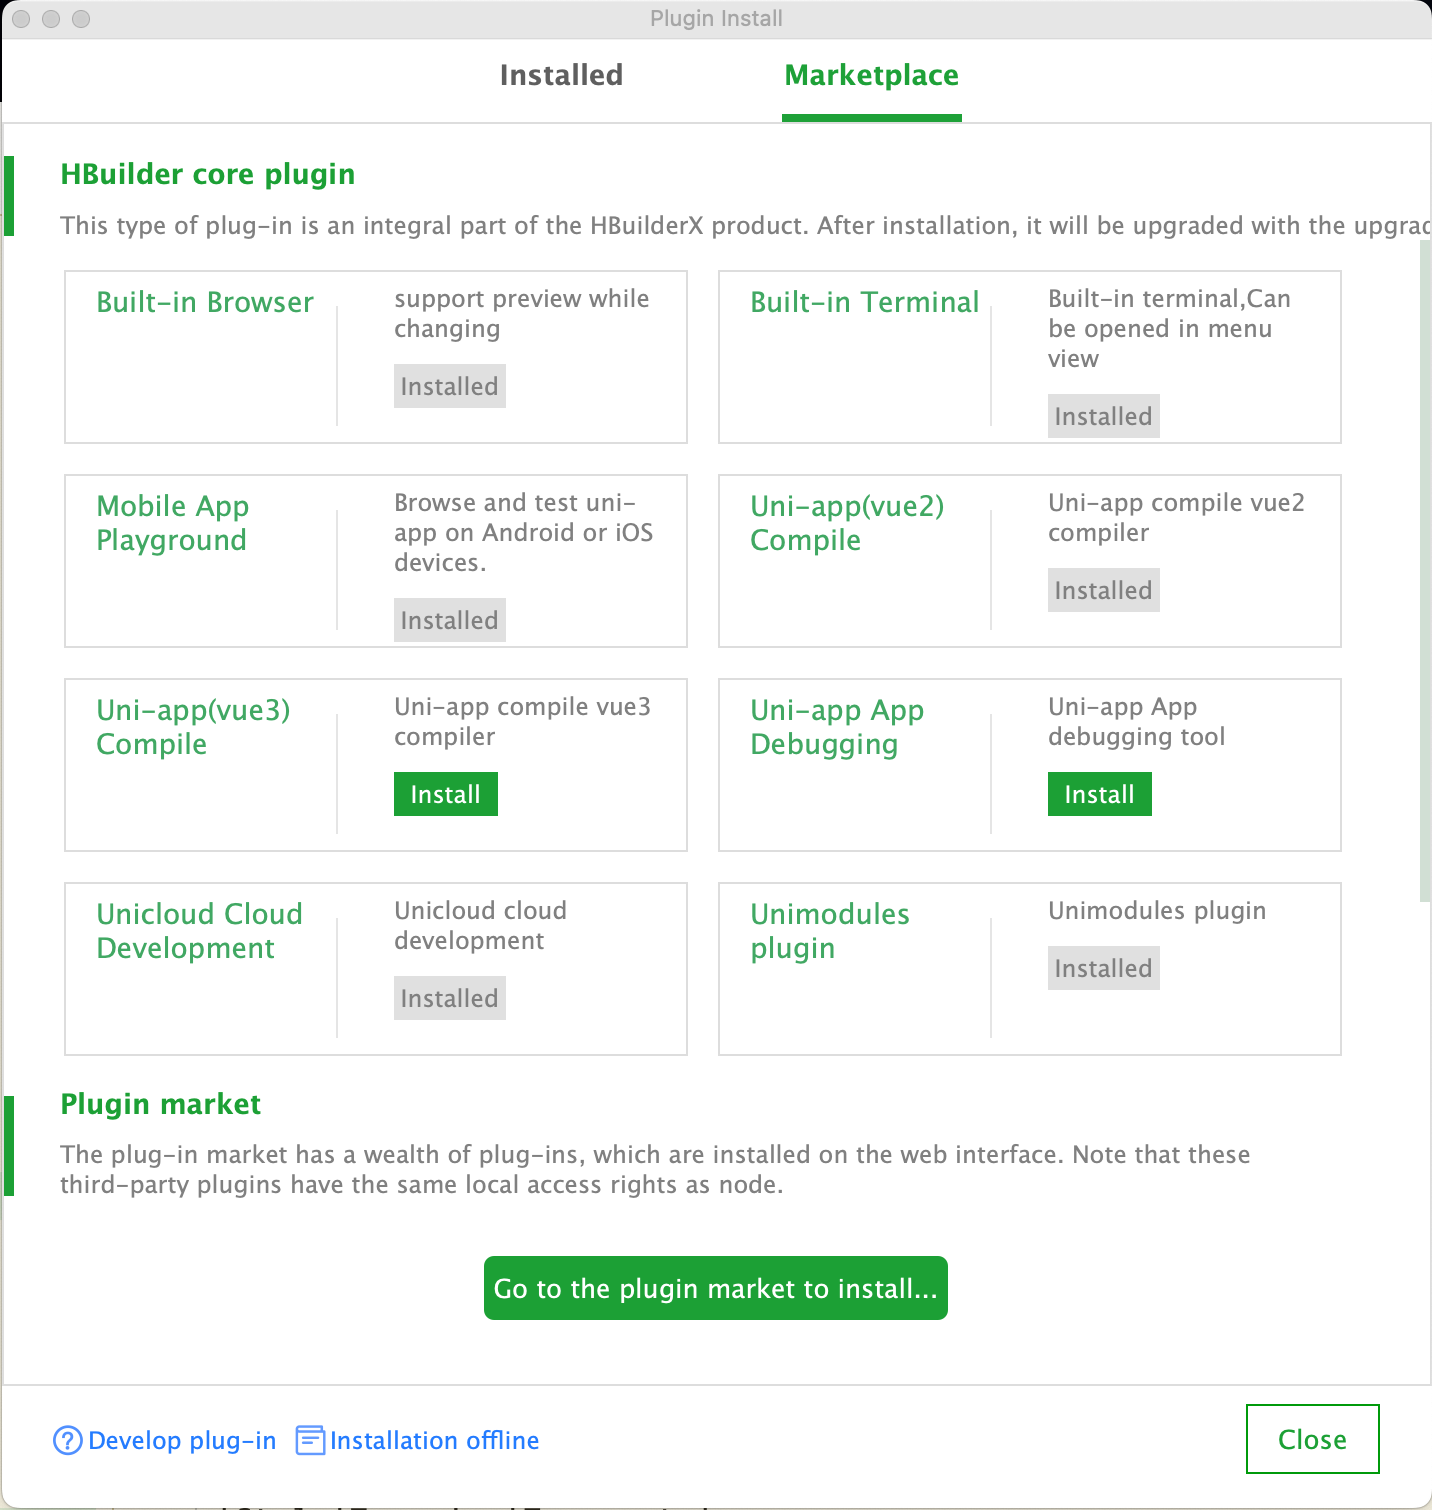Open the Installation offline link
Image resolution: width=1432 pixels, height=1510 pixels.
434,1440
